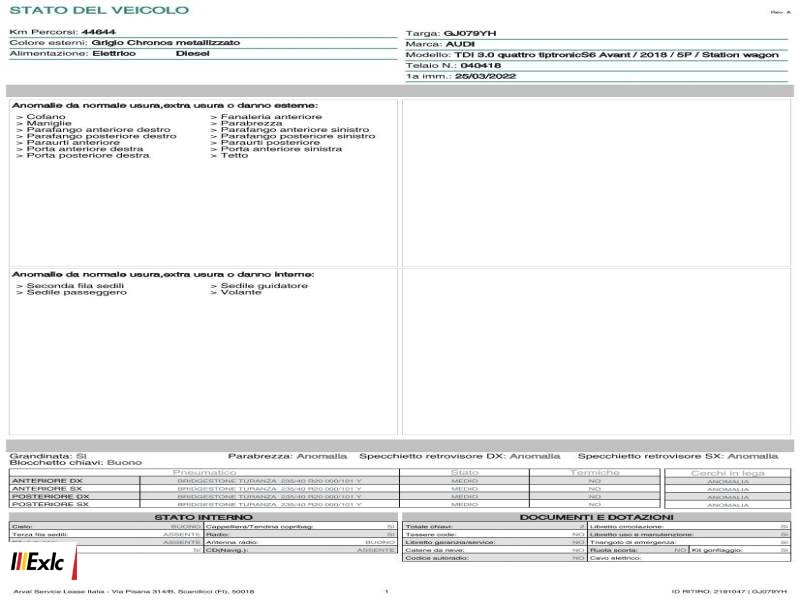This screenshot has width=800, height=600.
Task: Click the Arval Service Lease Italia footer address
Action: (134, 592)
